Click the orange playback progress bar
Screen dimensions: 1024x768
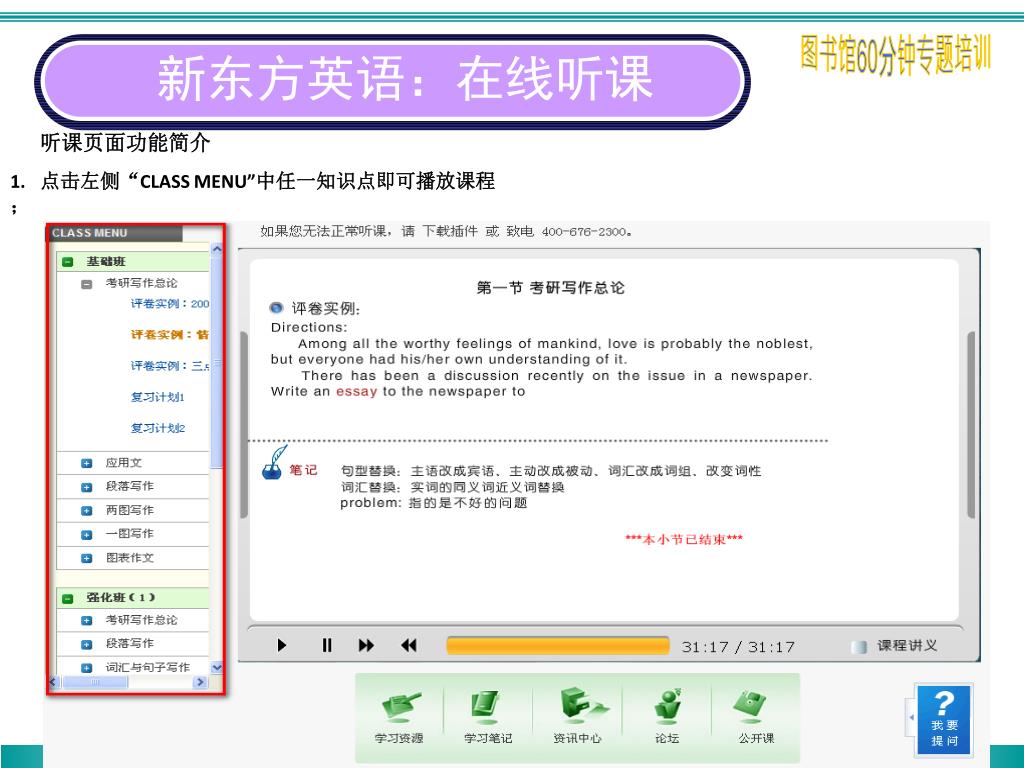click(x=558, y=645)
